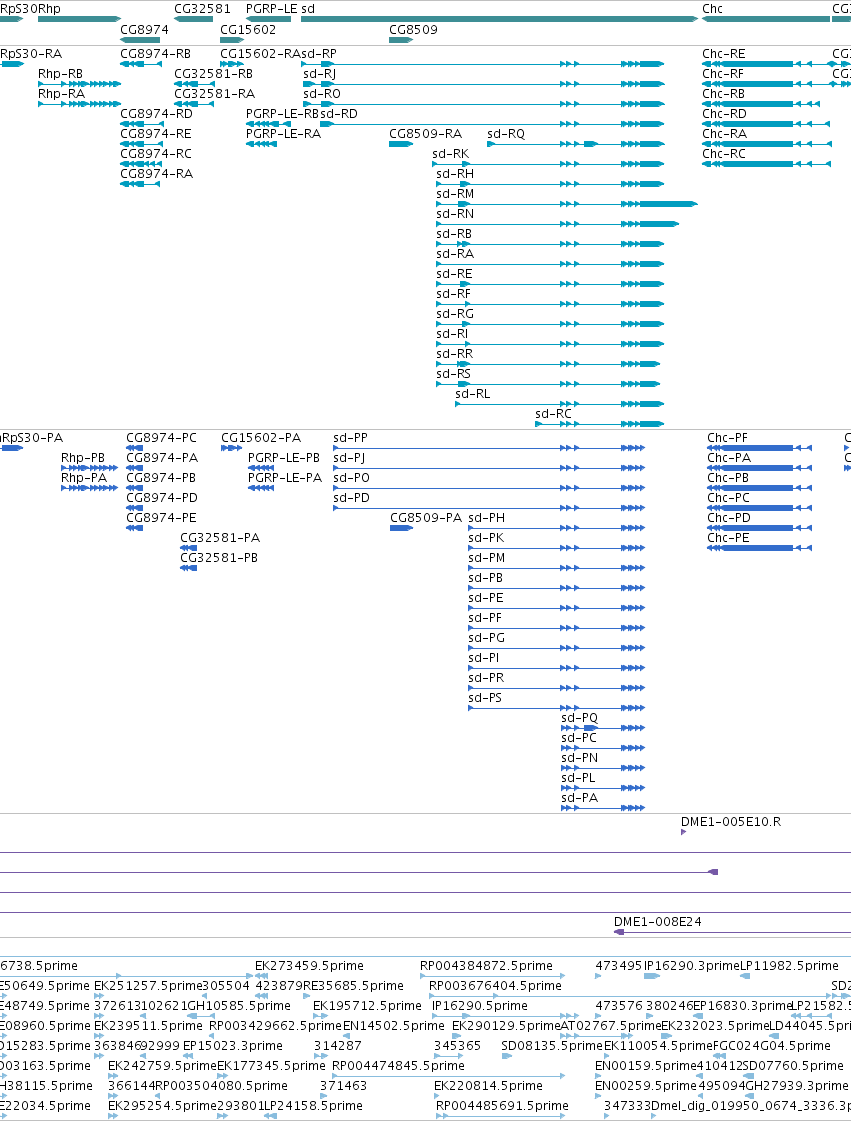Click Chc-RE transcript label
The width and height of the screenshot is (851, 1121).
pyautogui.click(x=724, y=54)
